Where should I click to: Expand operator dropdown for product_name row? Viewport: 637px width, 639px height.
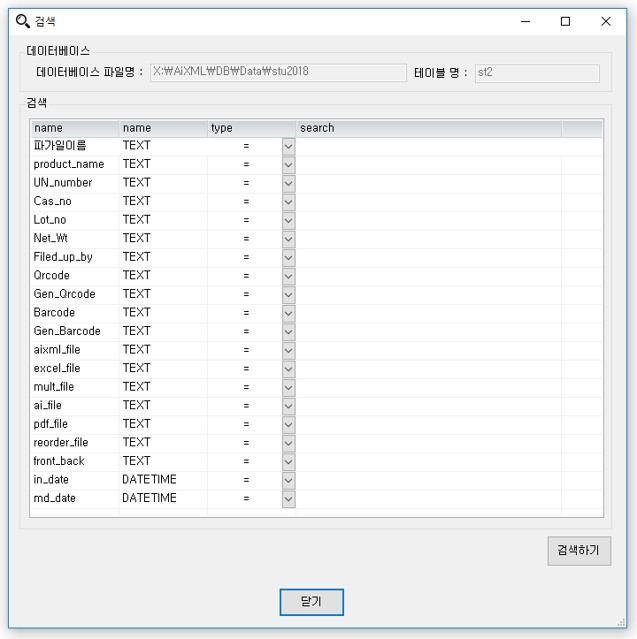coord(288,165)
